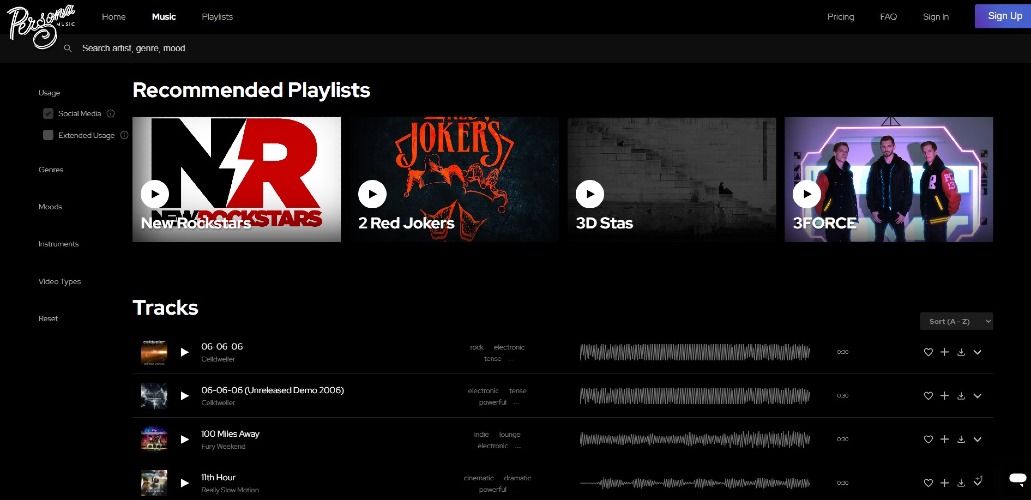Expand the Instruments filter
The width and height of the screenshot is (1031, 500).
click(59, 244)
